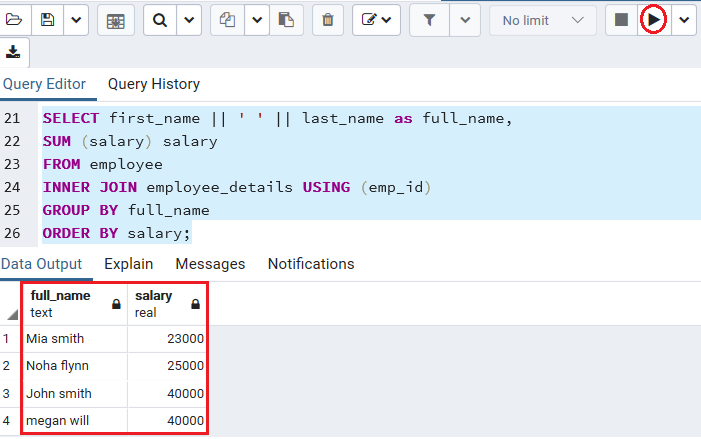Click line number 24 in the gutter

tap(13, 187)
